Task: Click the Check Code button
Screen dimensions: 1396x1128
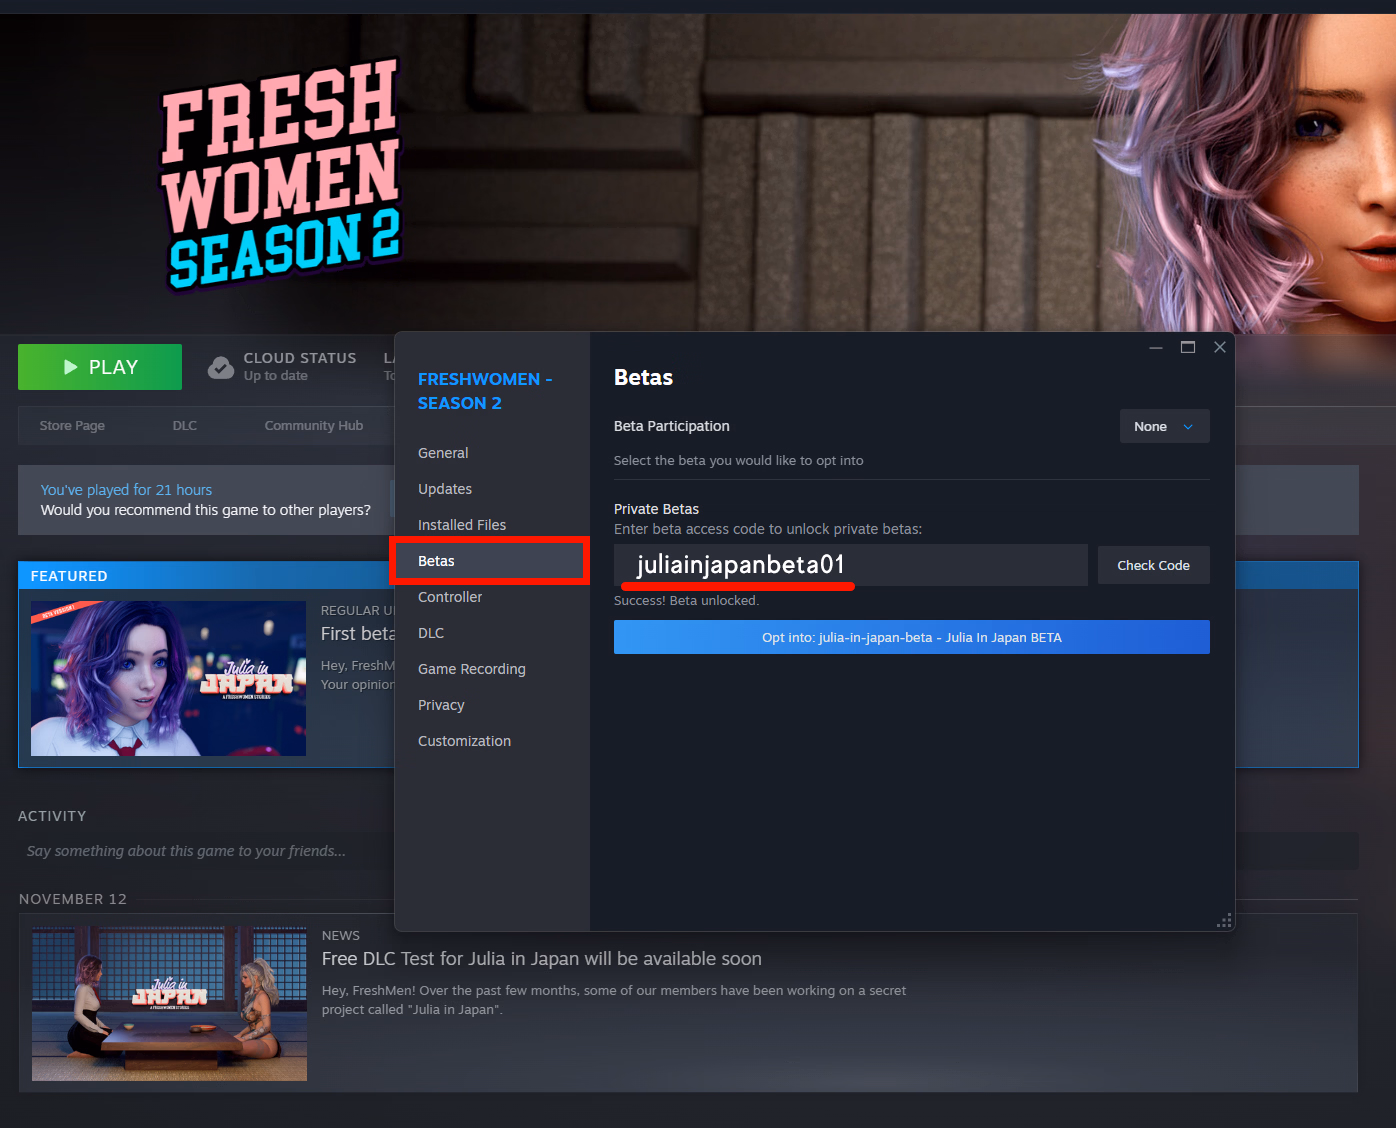Action: (x=1154, y=565)
